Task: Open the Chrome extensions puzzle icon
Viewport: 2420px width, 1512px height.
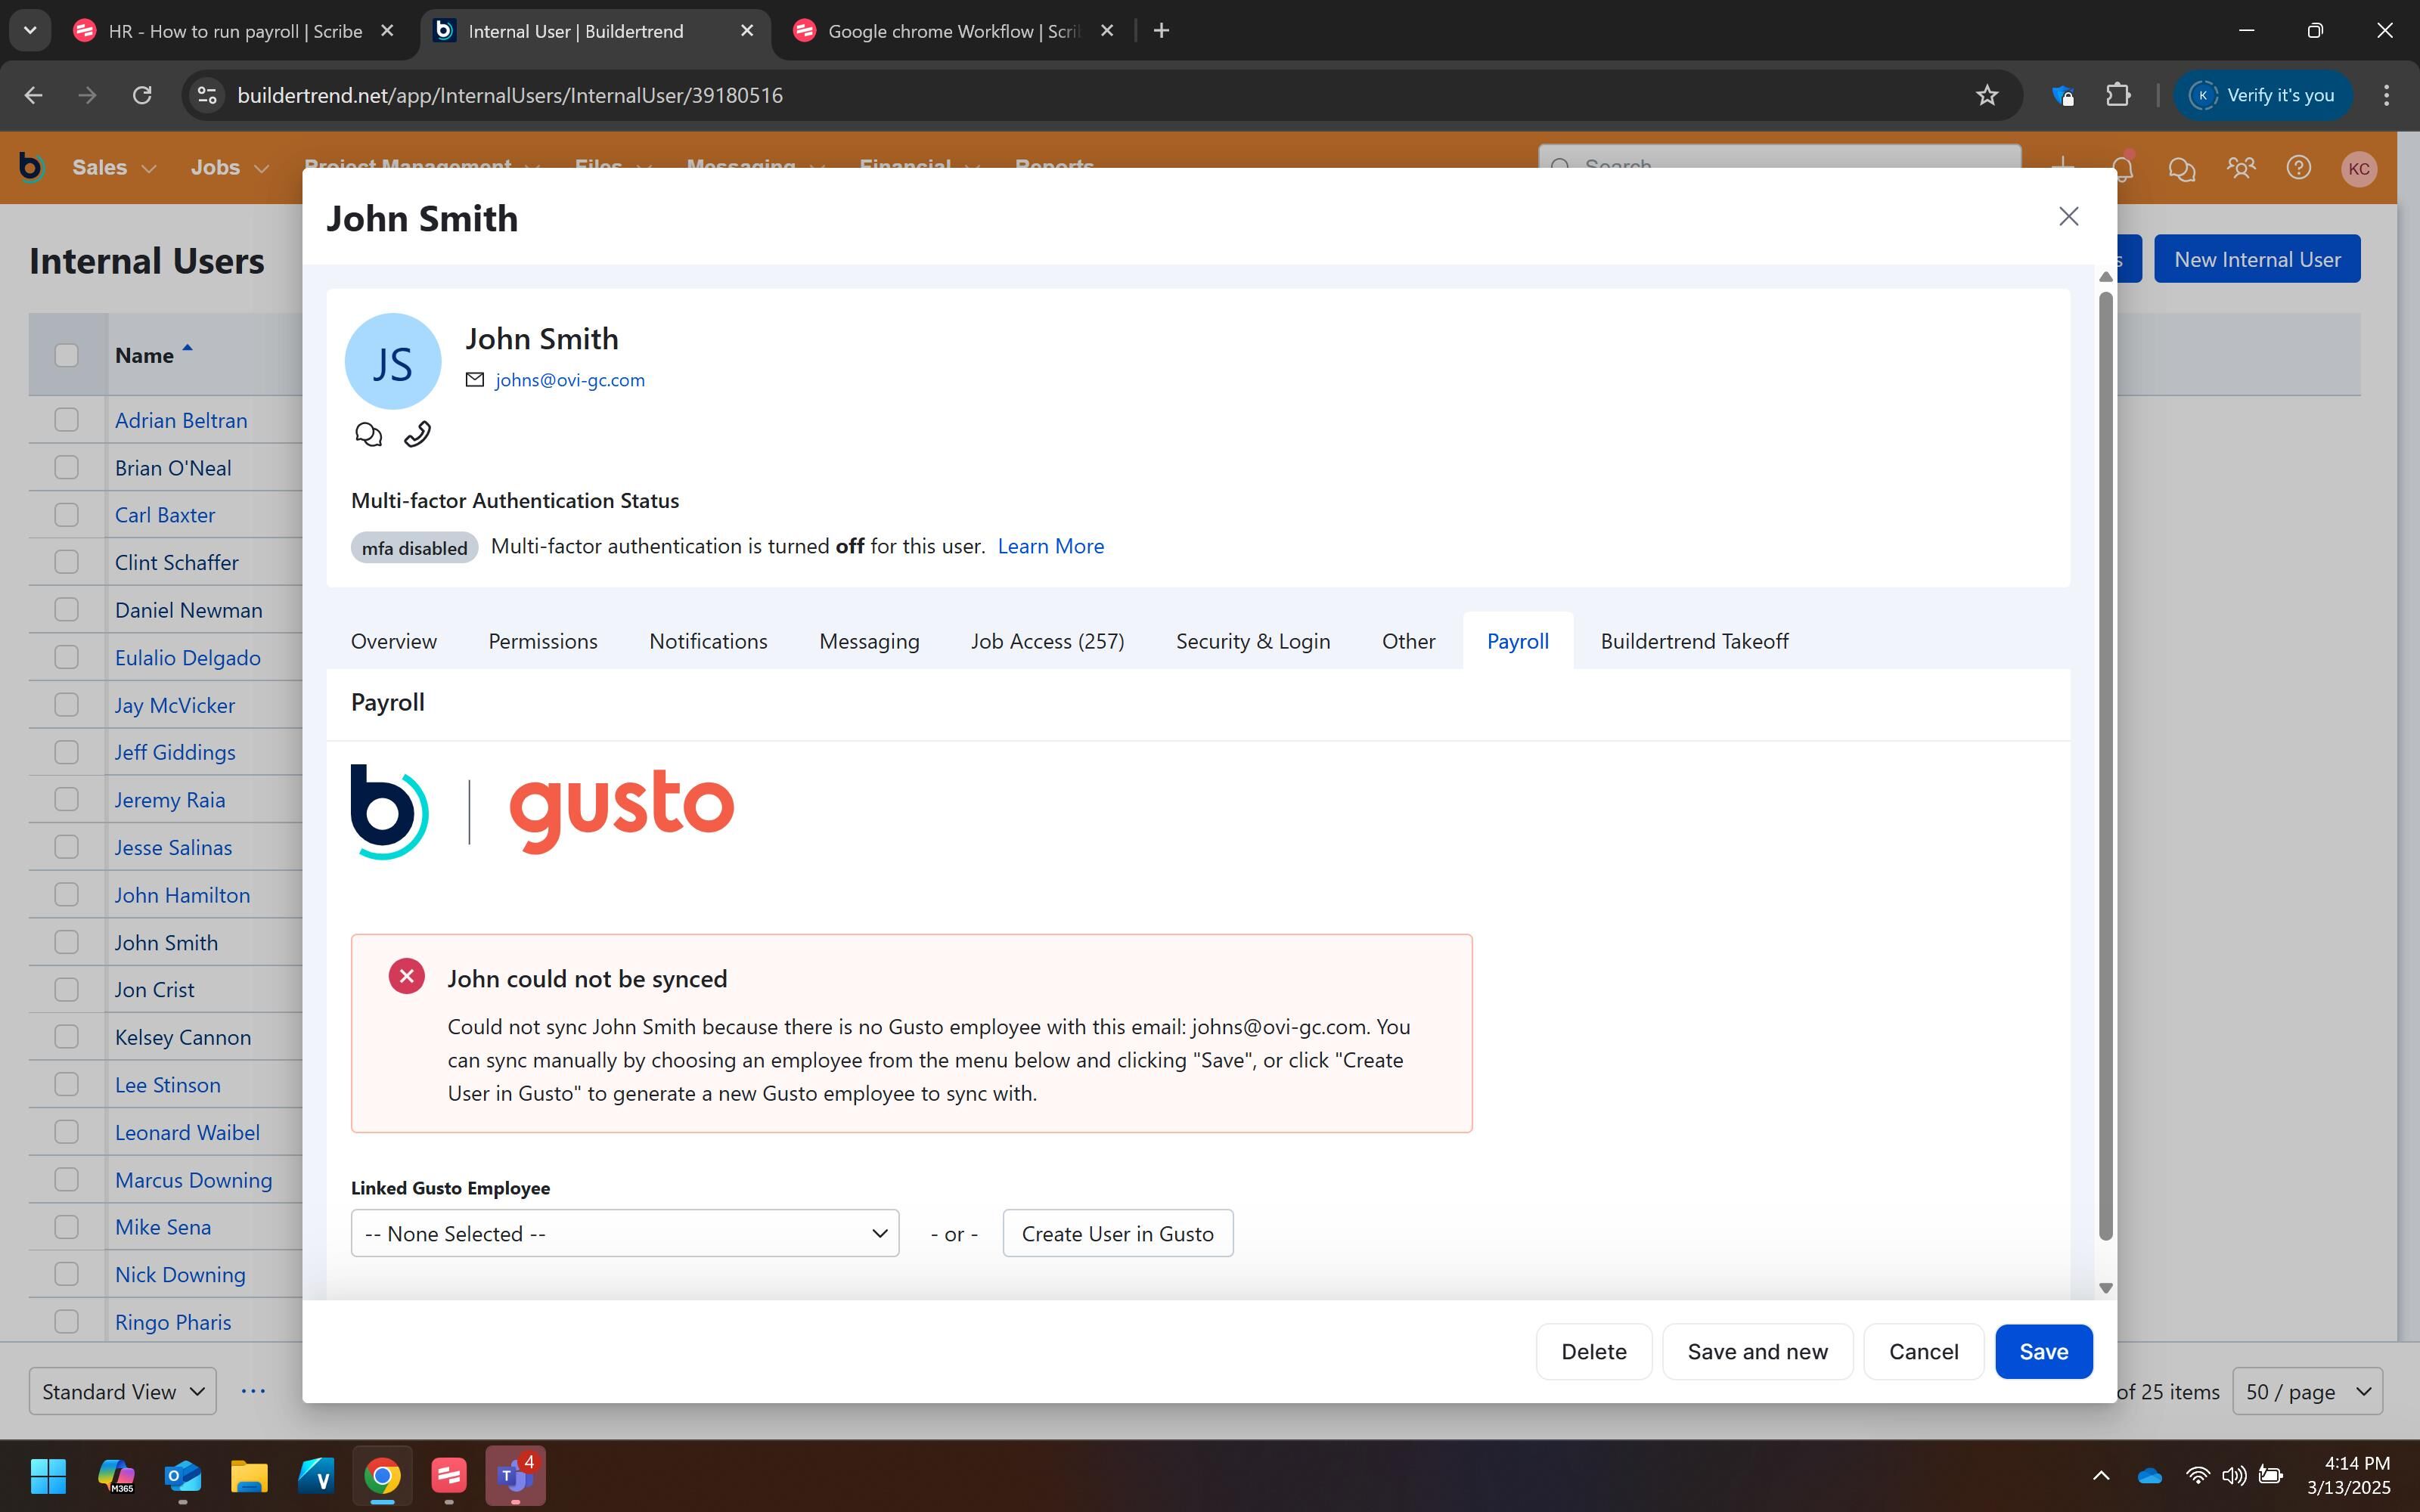Action: tap(2118, 95)
